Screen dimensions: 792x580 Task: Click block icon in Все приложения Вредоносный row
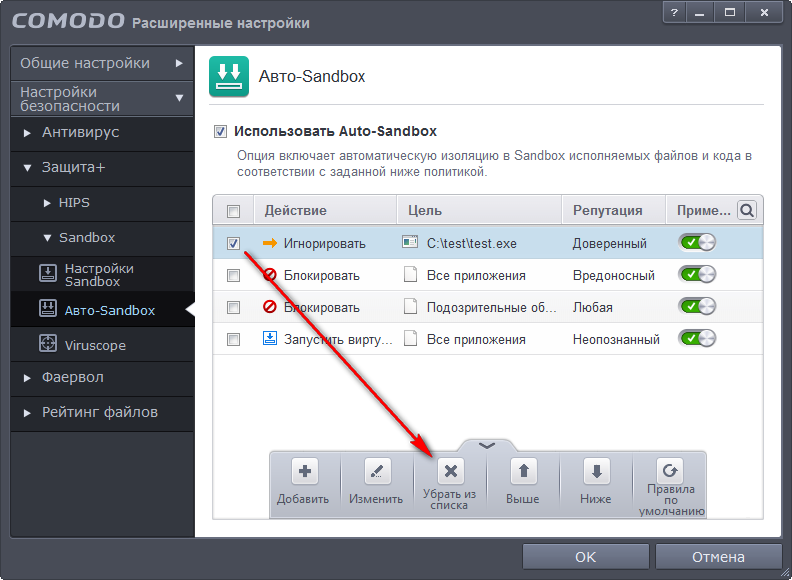270,275
